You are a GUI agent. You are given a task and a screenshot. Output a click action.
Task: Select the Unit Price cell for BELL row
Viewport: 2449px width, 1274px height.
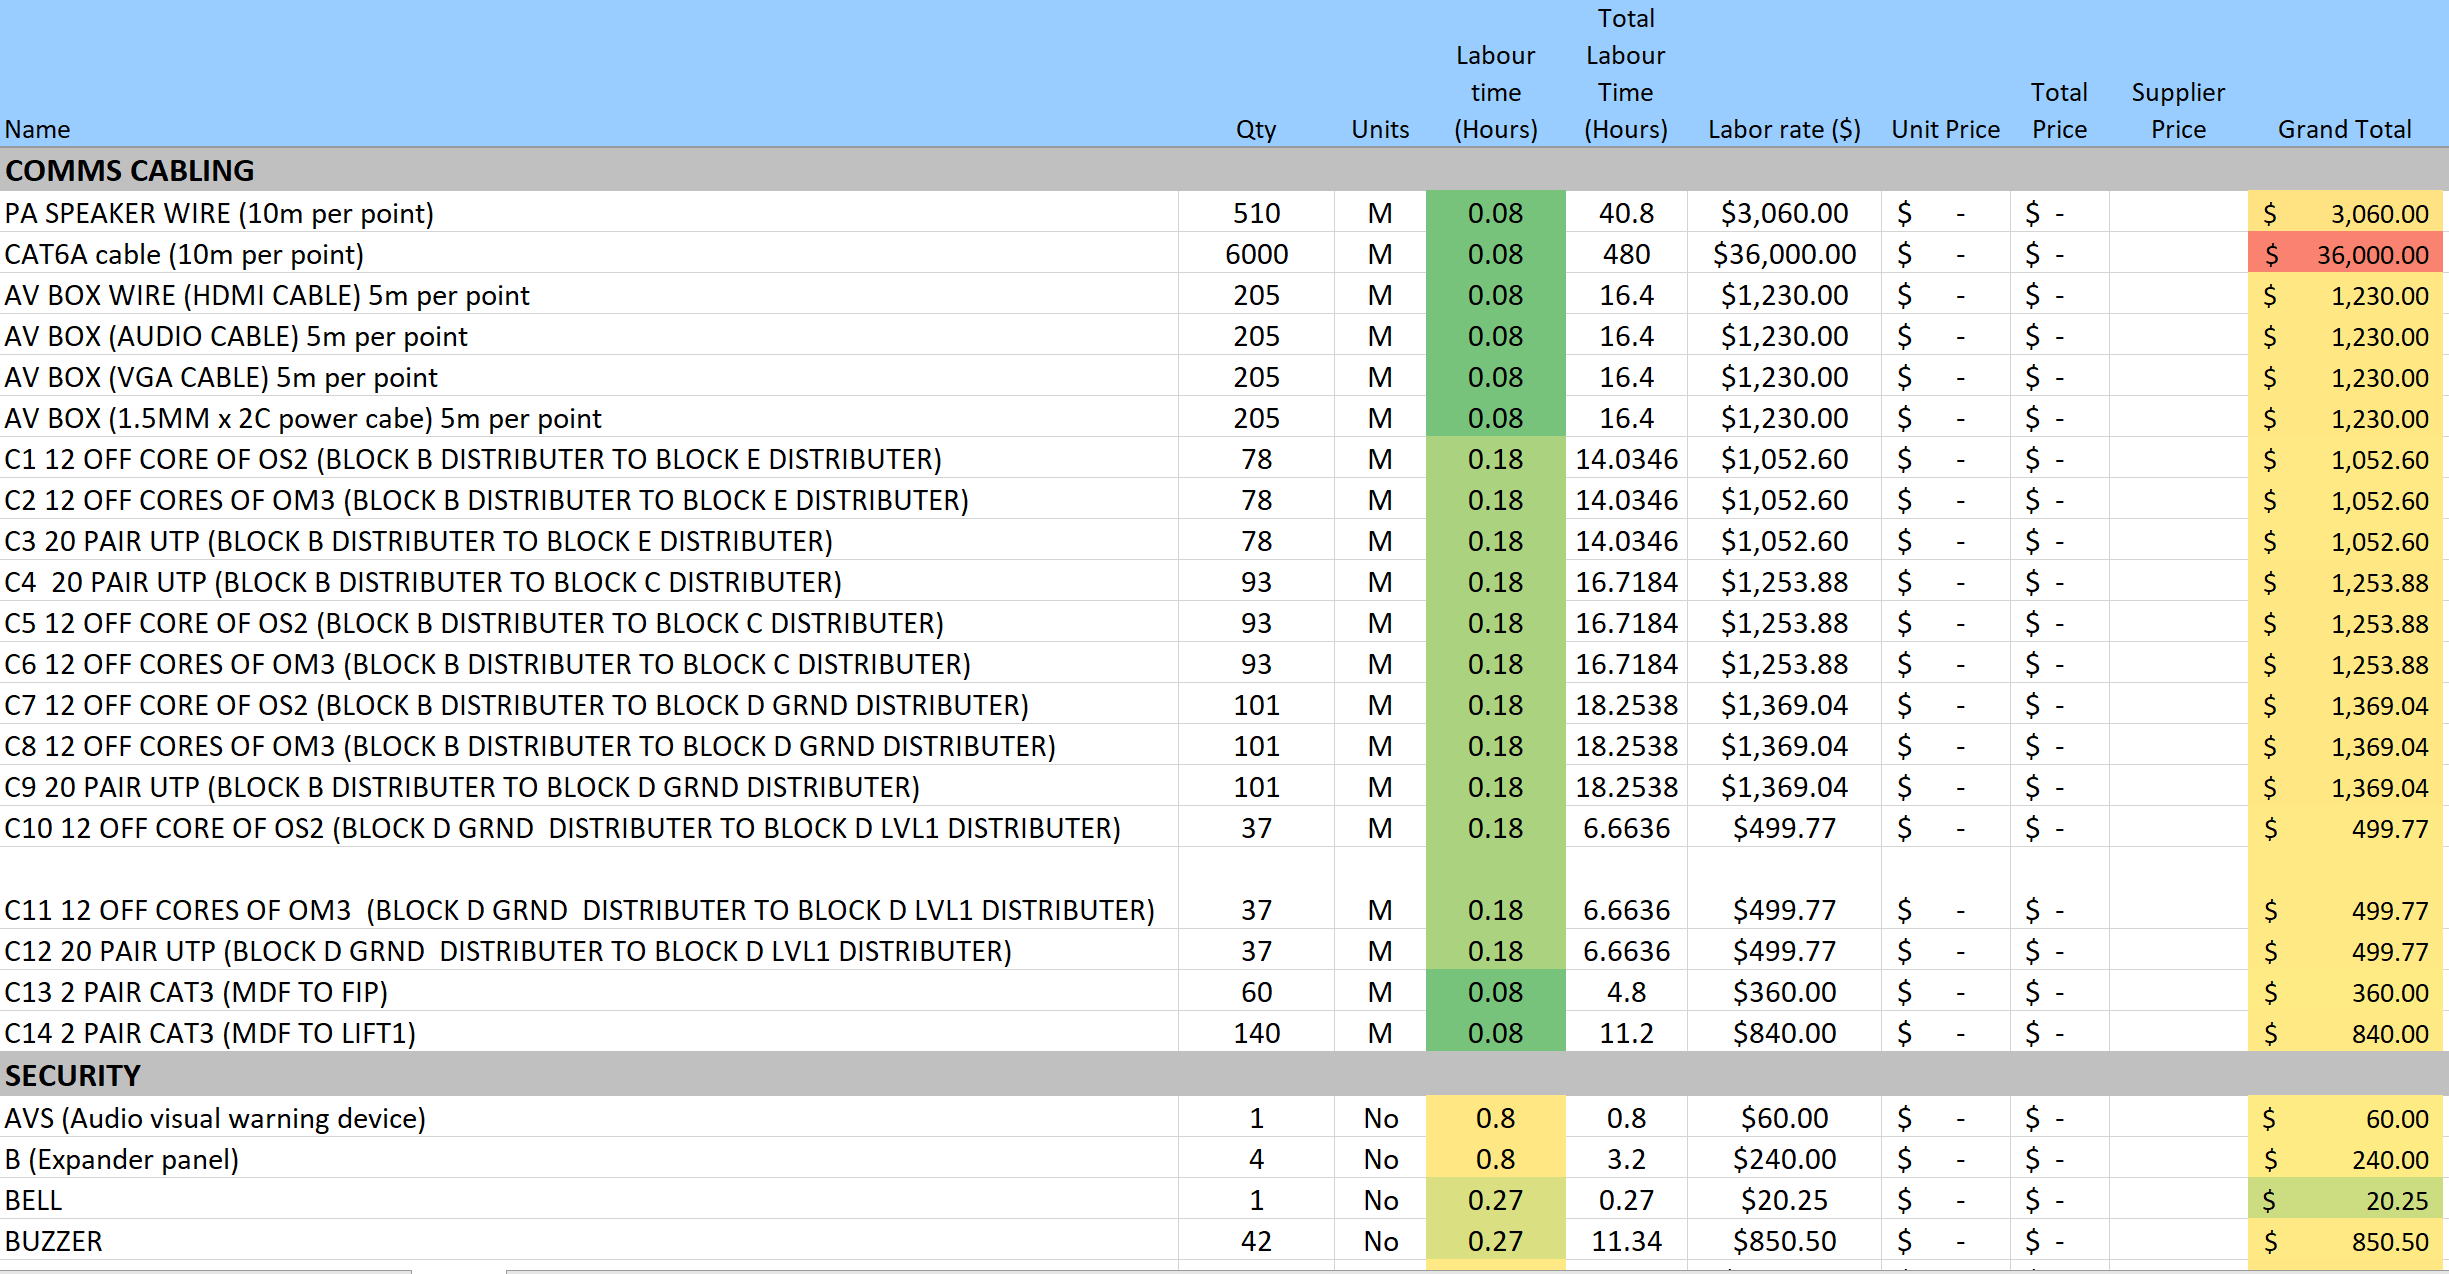(1945, 1200)
